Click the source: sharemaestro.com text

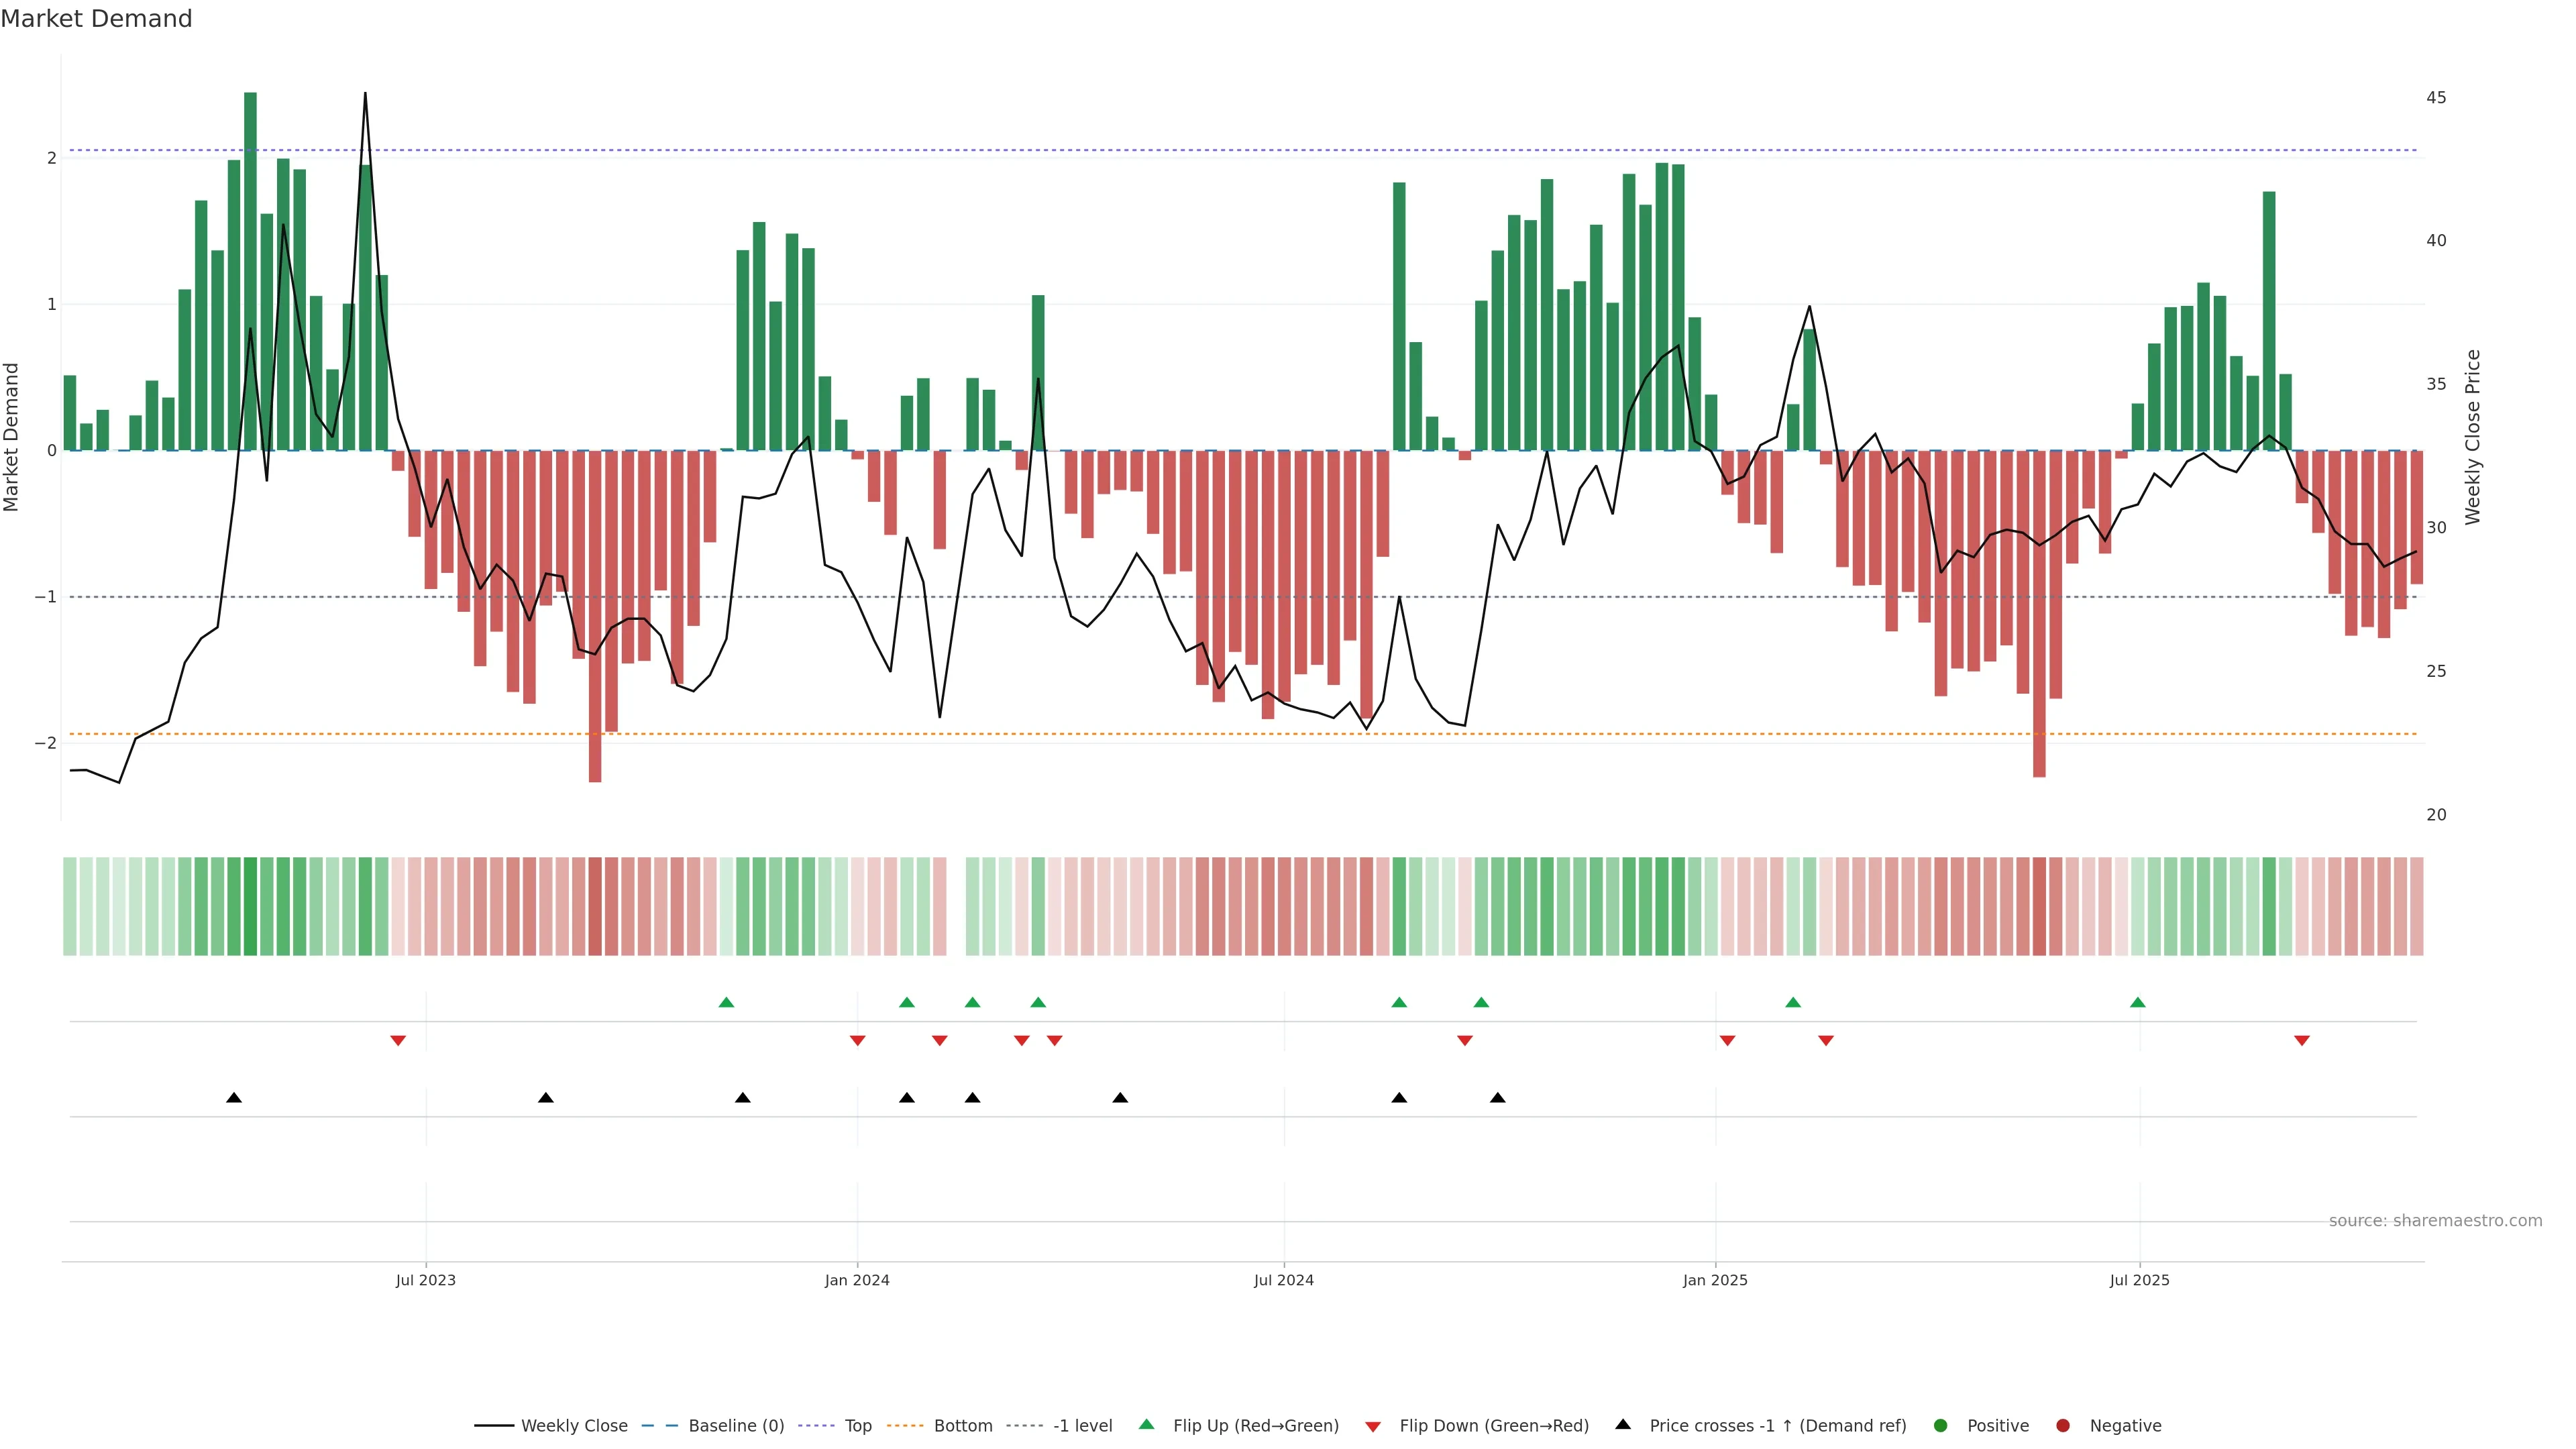tap(2435, 1221)
